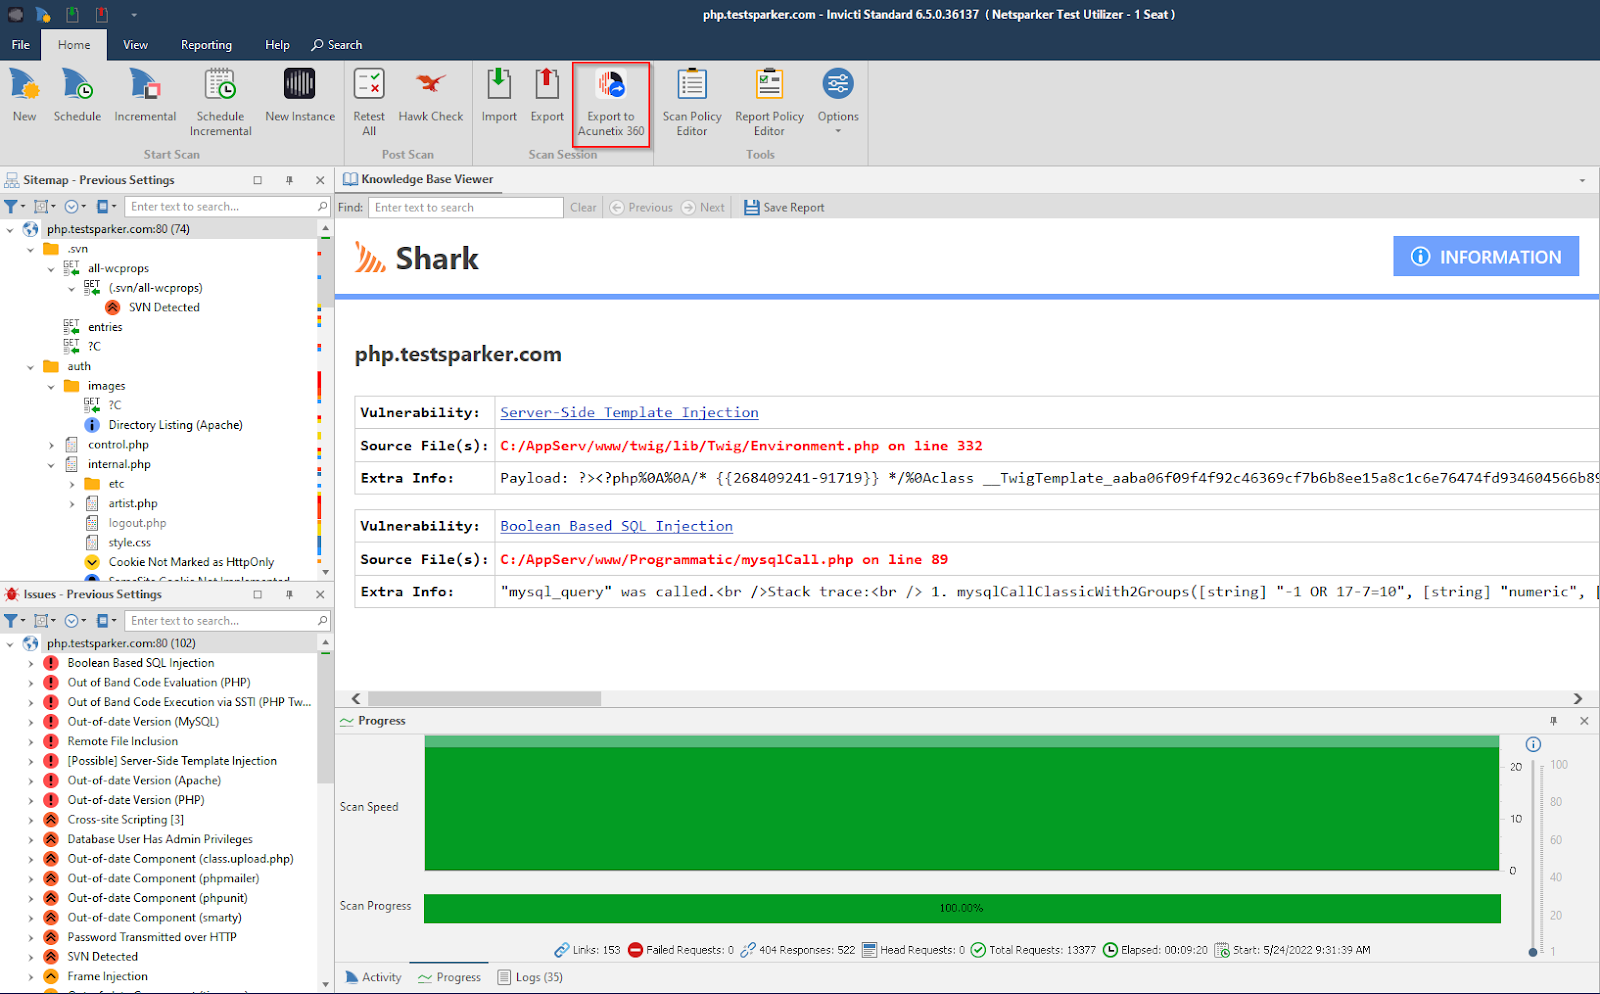Switch to the Home ribbon tab
This screenshot has height=994, width=1600.
[74, 45]
